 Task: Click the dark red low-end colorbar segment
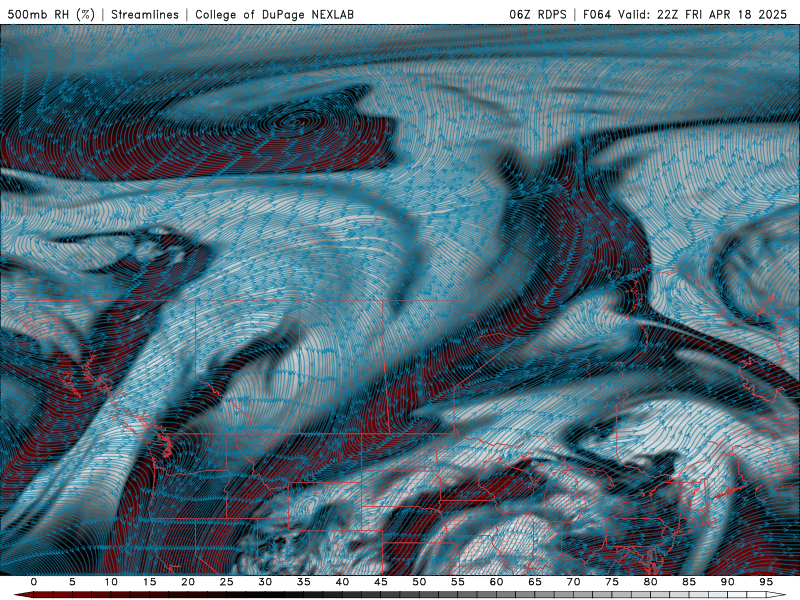(x=24, y=595)
